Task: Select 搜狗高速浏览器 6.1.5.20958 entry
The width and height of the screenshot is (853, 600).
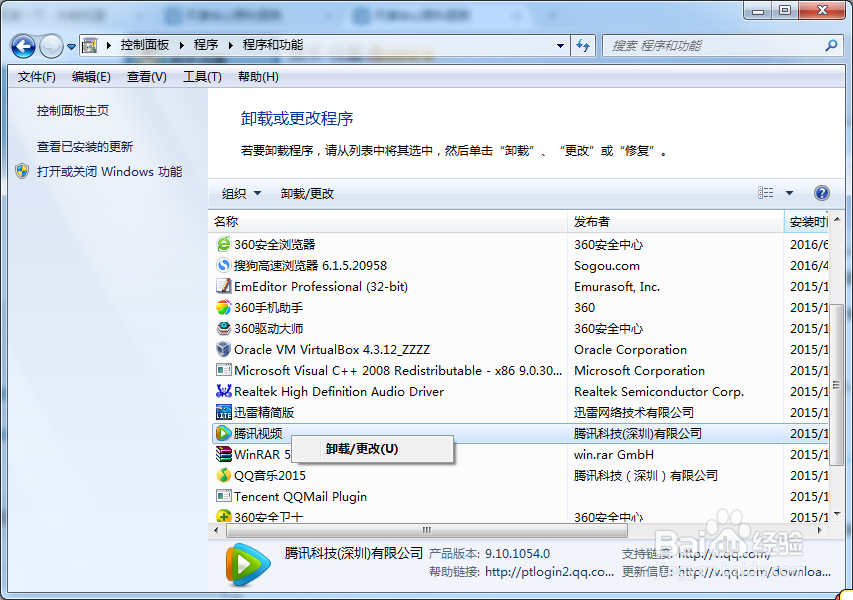Action: point(311,265)
